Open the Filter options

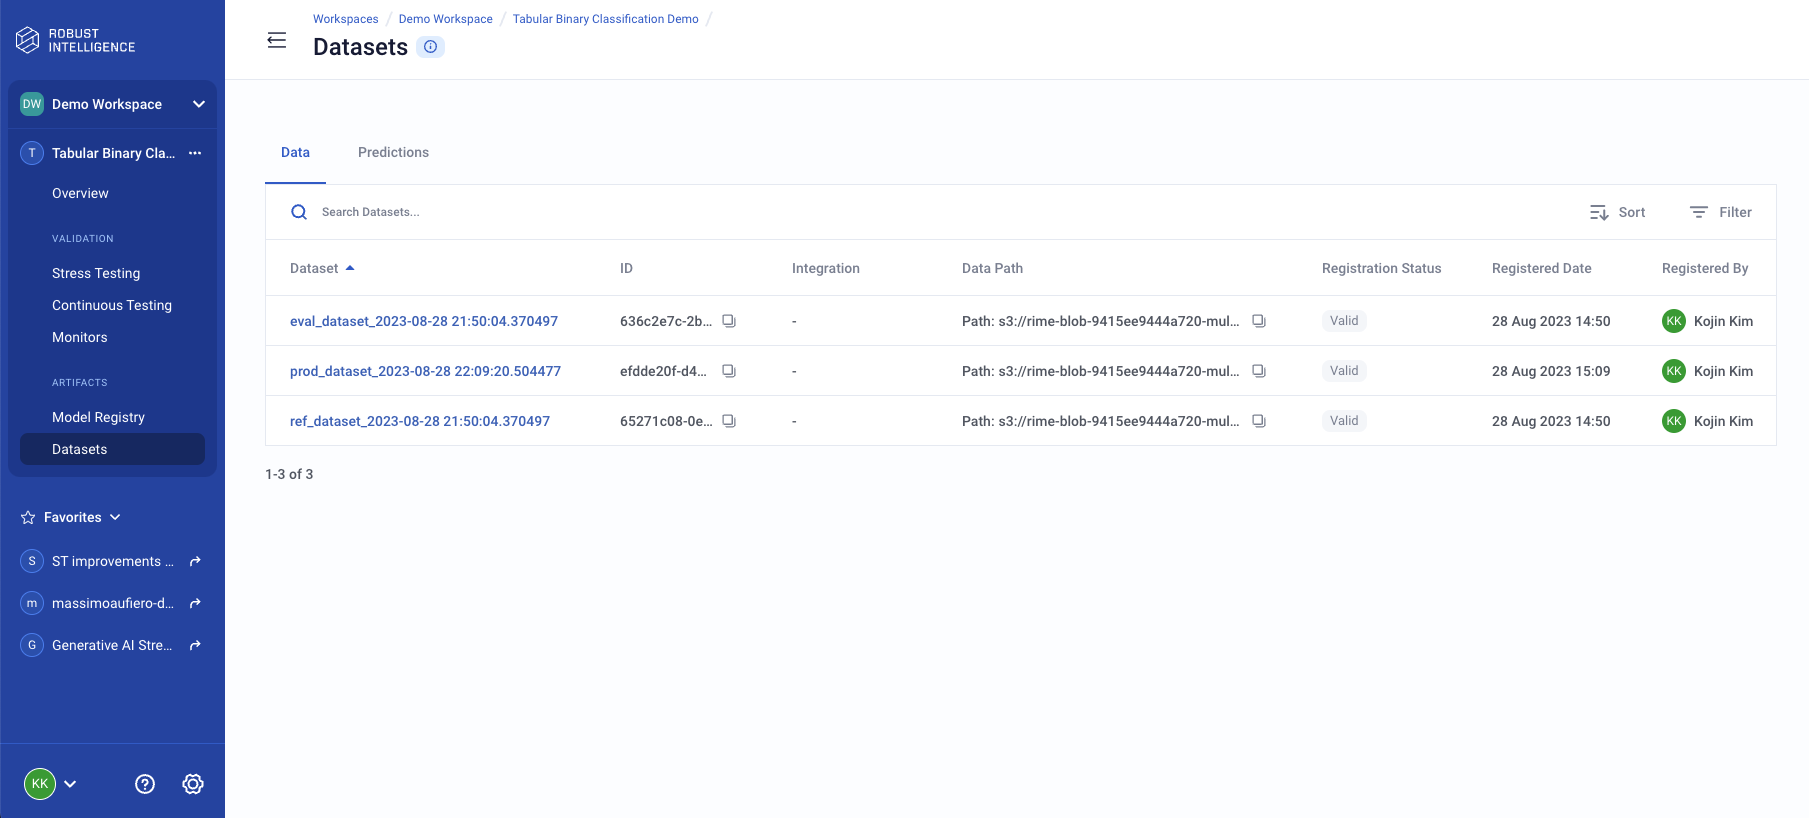click(1720, 212)
